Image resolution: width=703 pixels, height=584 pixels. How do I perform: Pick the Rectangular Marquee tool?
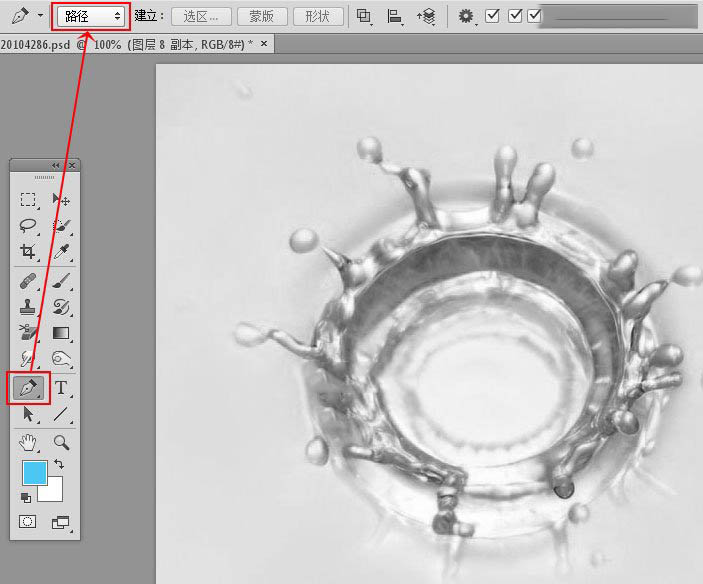(28, 200)
